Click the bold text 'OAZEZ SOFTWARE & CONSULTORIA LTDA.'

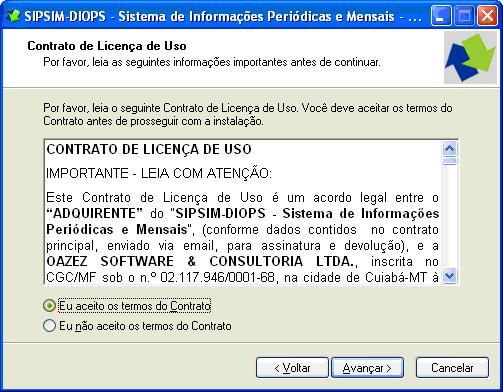pyautogui.click(x=200, y=261)
